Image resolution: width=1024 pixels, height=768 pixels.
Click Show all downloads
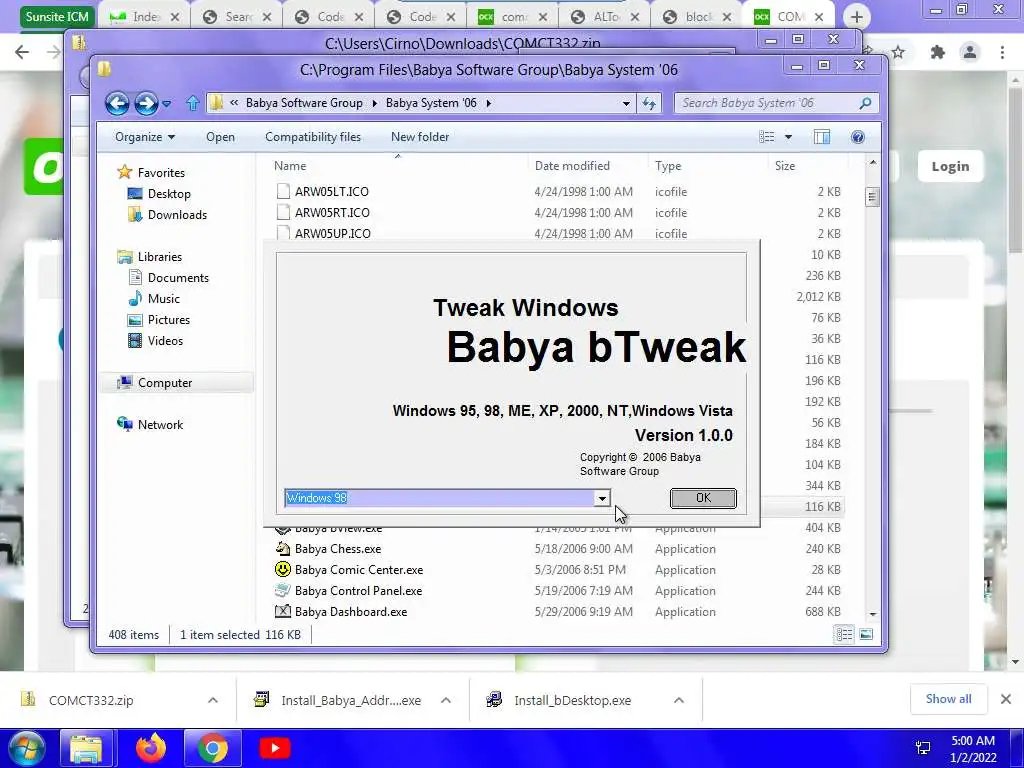[948, 699]
